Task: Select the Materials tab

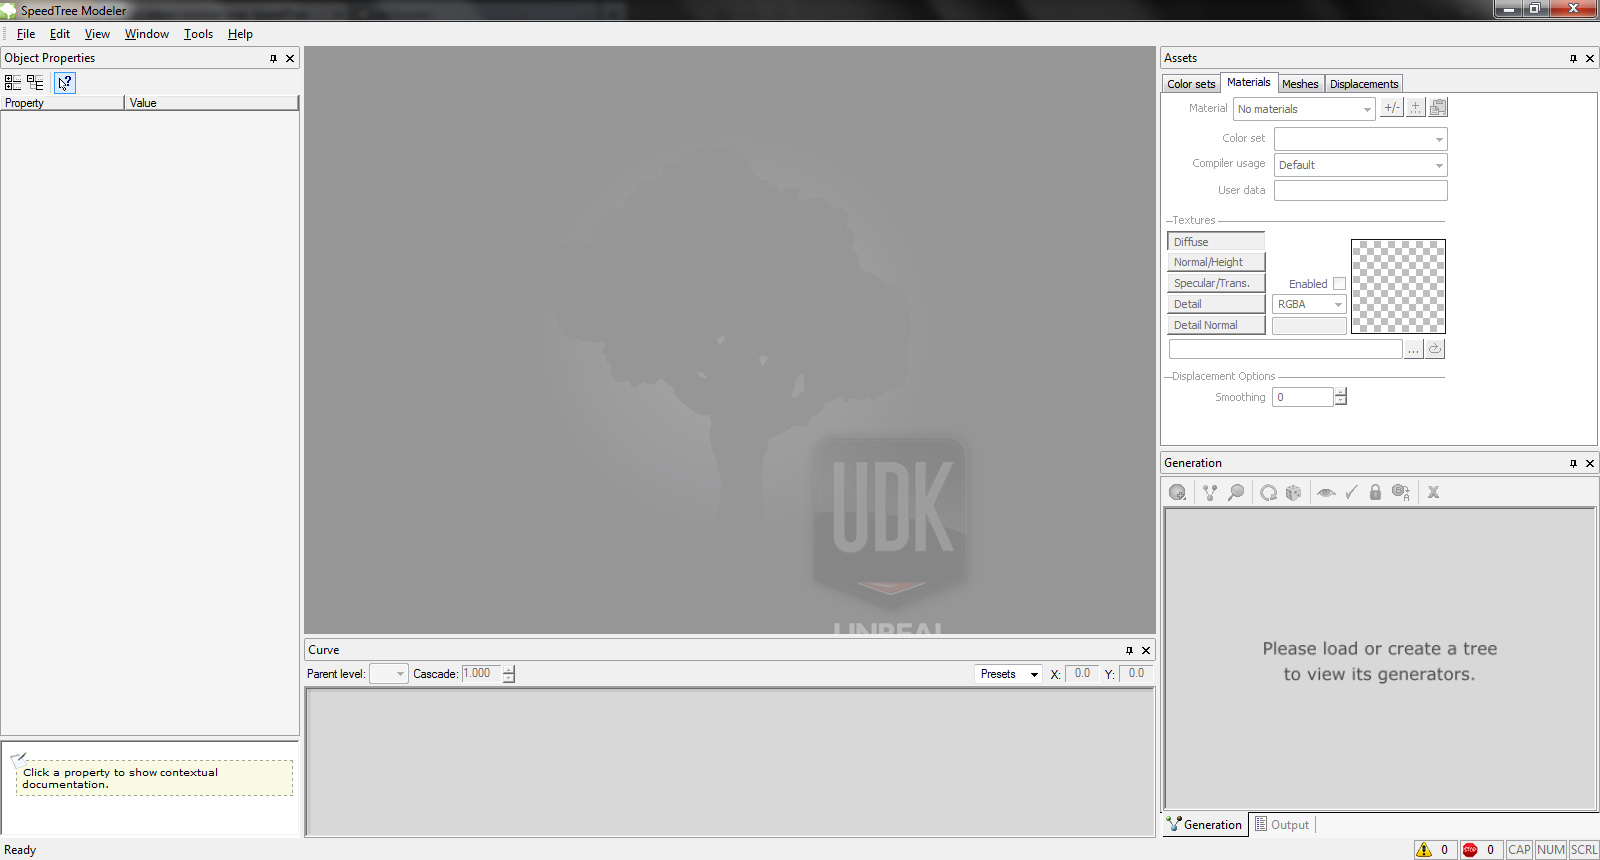Action: 1249,82
